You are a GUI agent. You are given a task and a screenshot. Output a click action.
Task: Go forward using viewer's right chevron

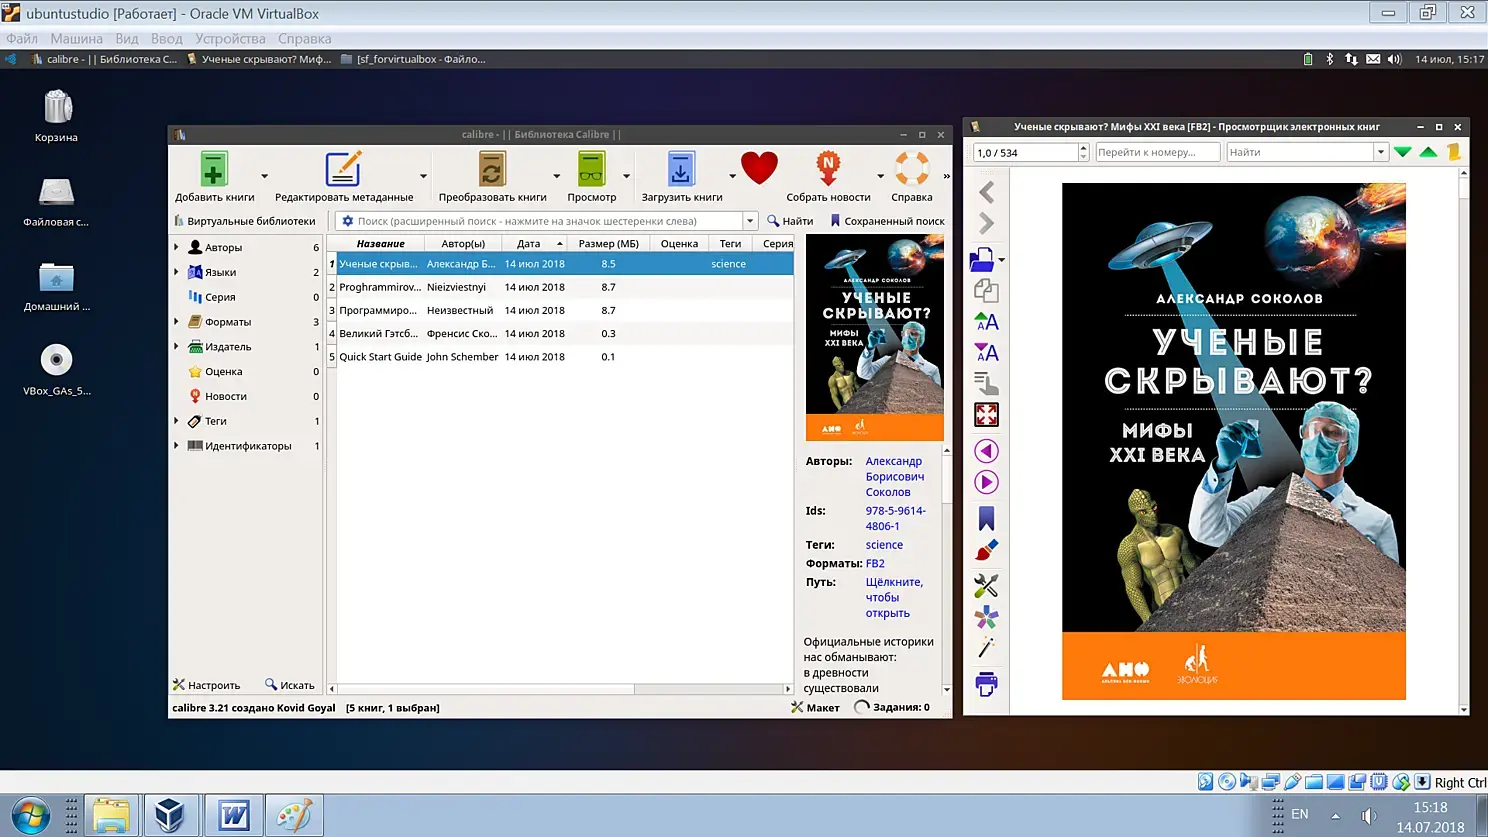coord(987,223)
